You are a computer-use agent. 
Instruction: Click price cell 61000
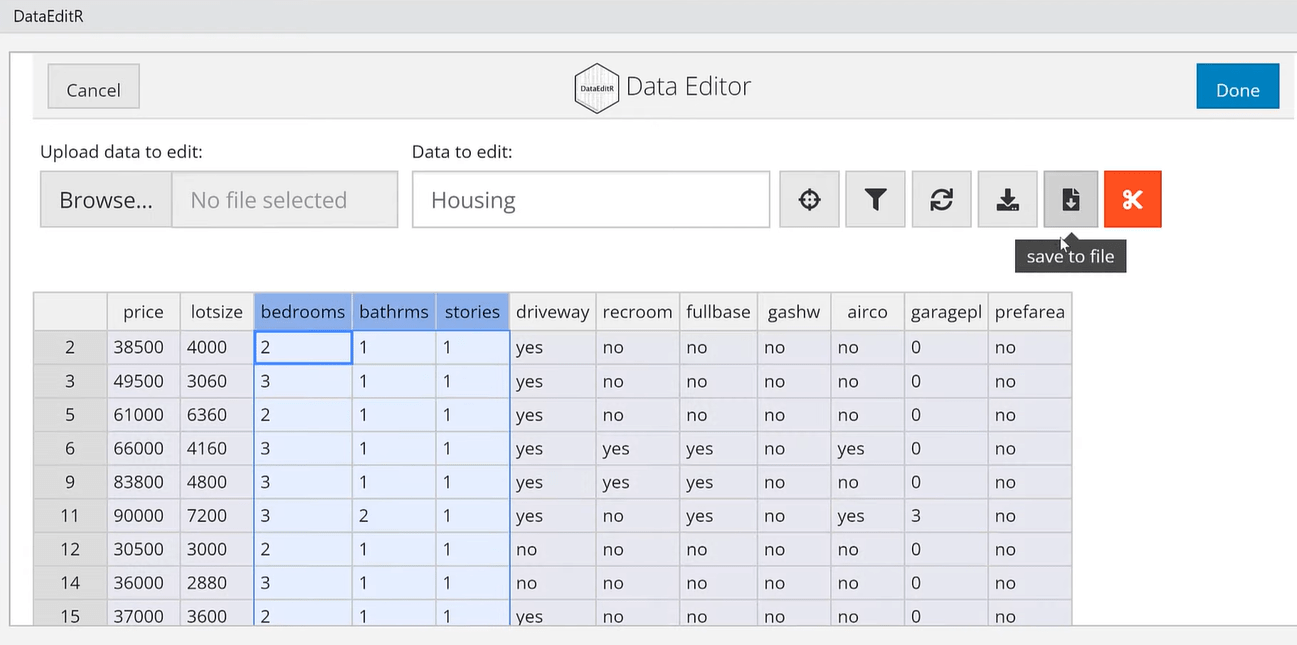(143, 415)
